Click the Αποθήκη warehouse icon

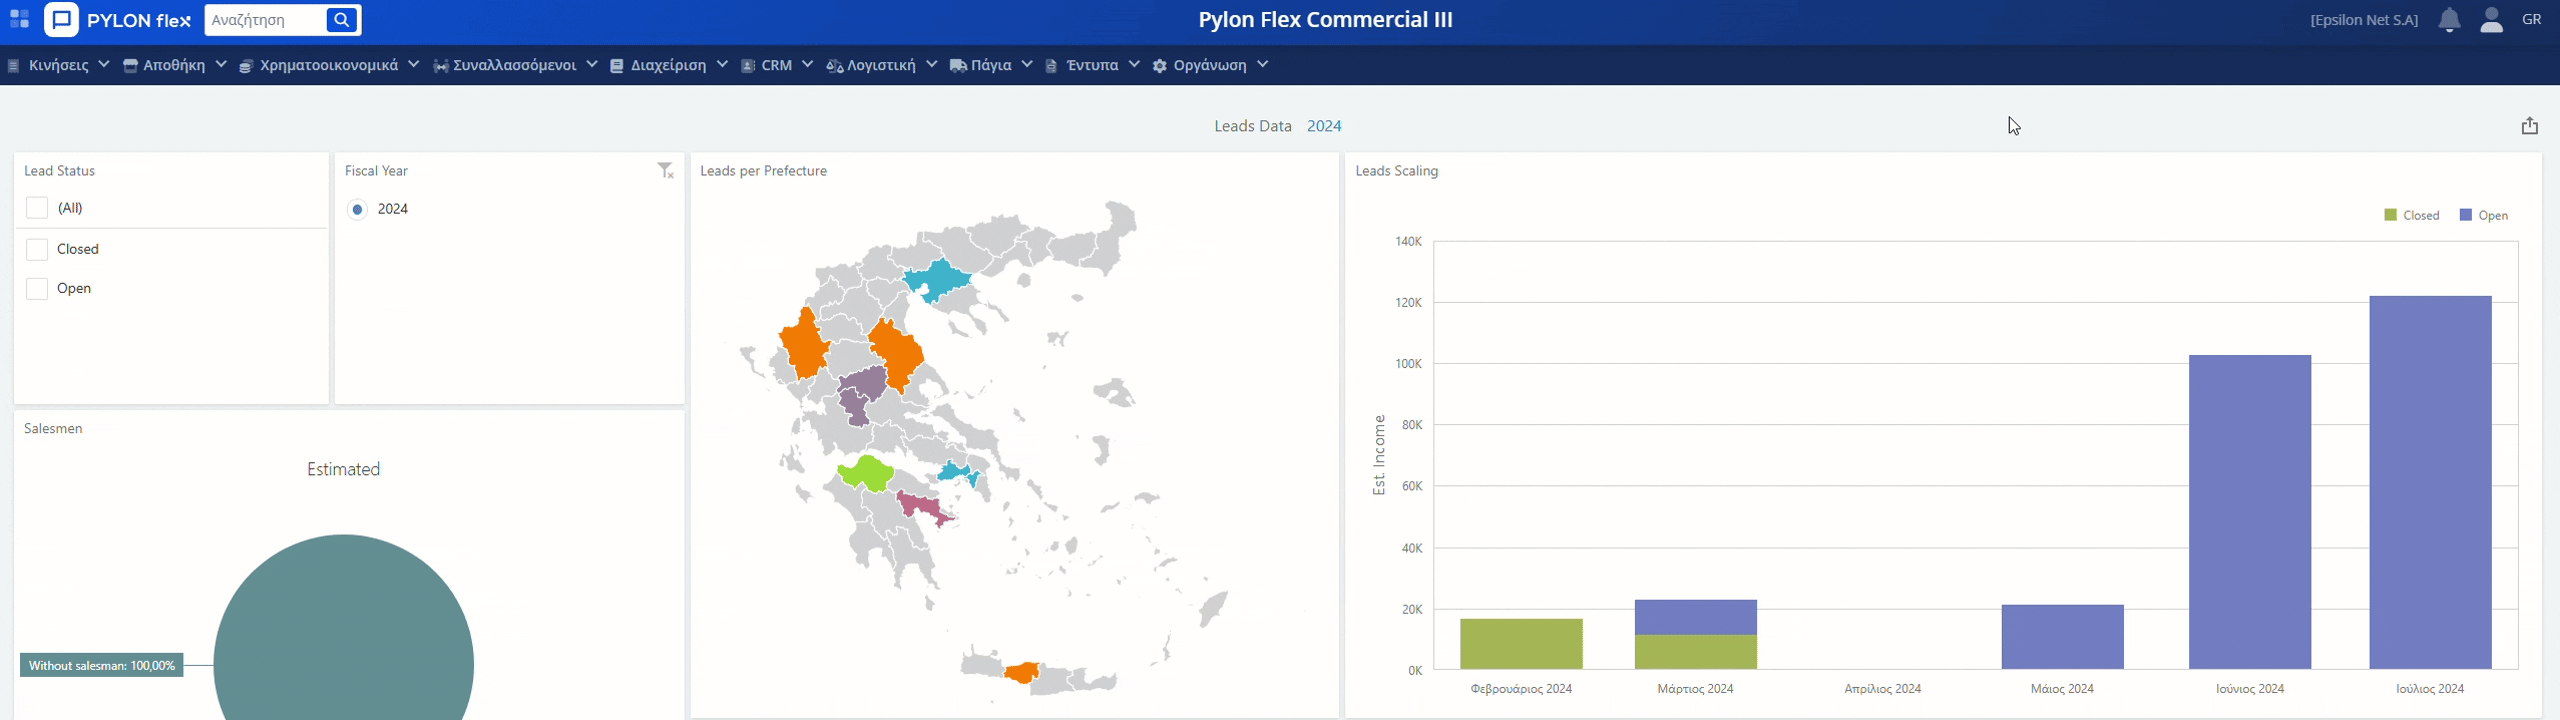pyautogui.click(x=130, y=66)
